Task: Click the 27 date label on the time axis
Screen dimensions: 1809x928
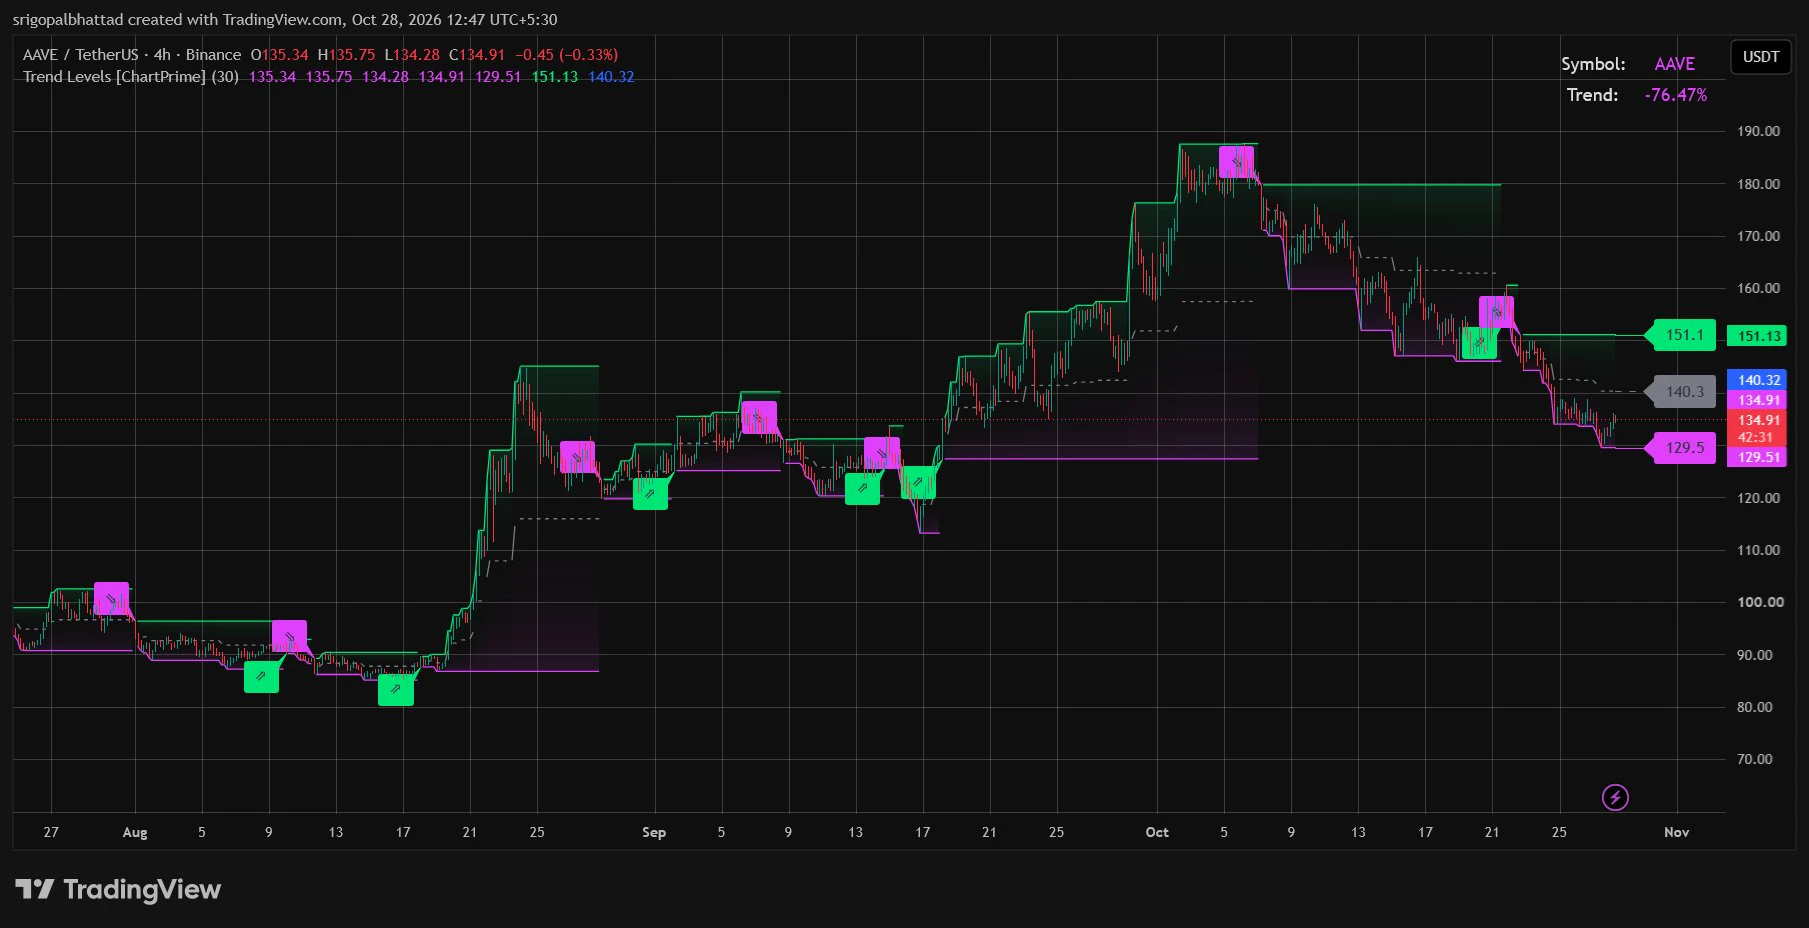Action: (51, 832)
